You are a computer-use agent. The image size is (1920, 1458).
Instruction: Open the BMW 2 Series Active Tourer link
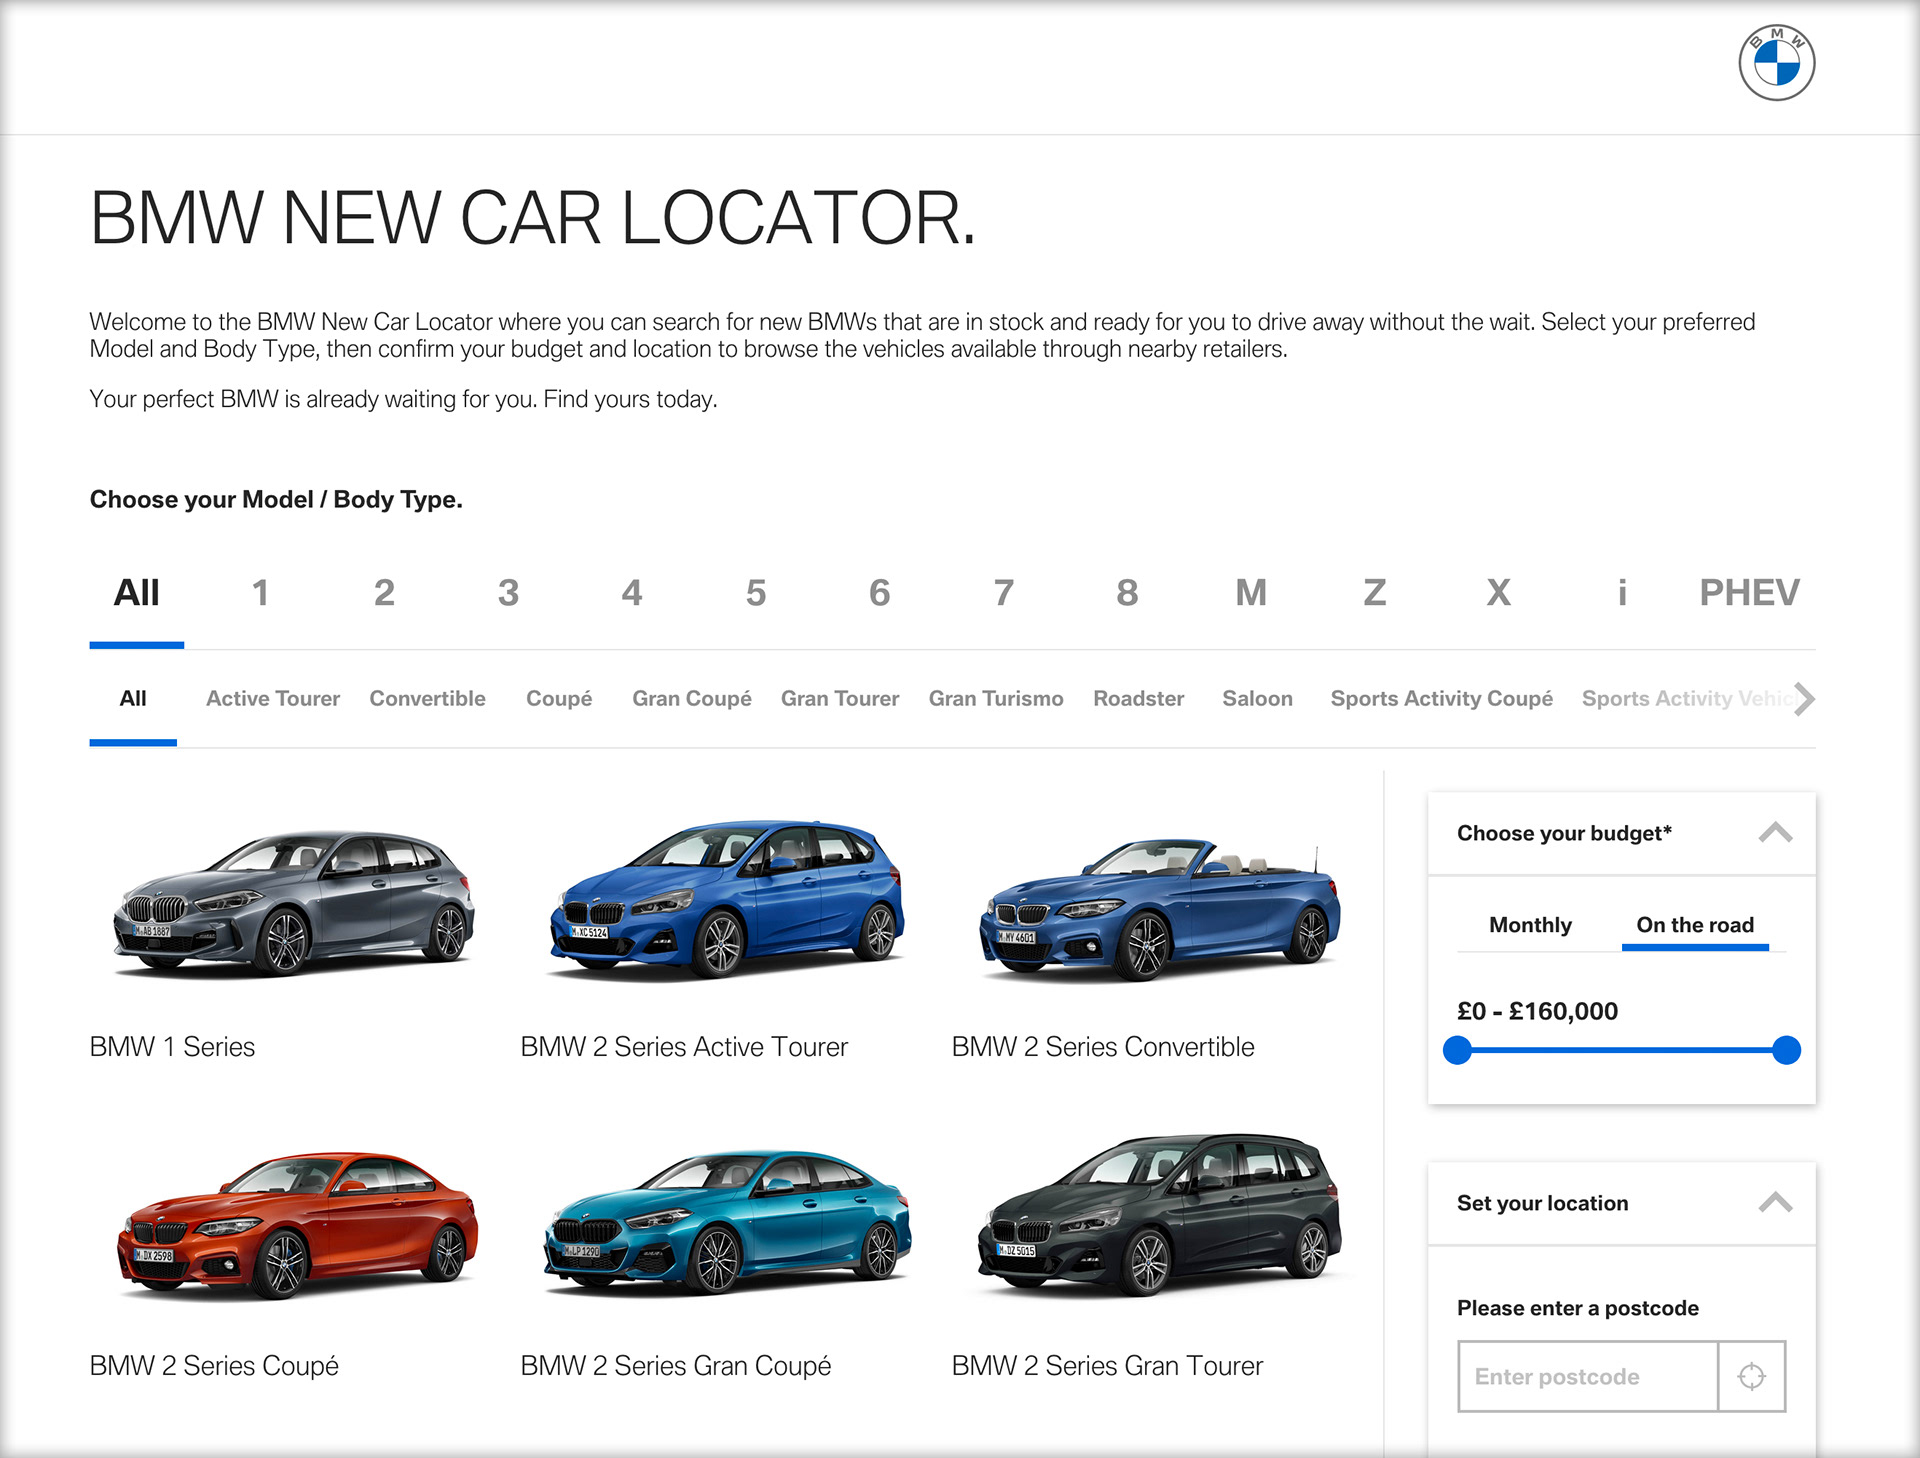[683, 1047]
